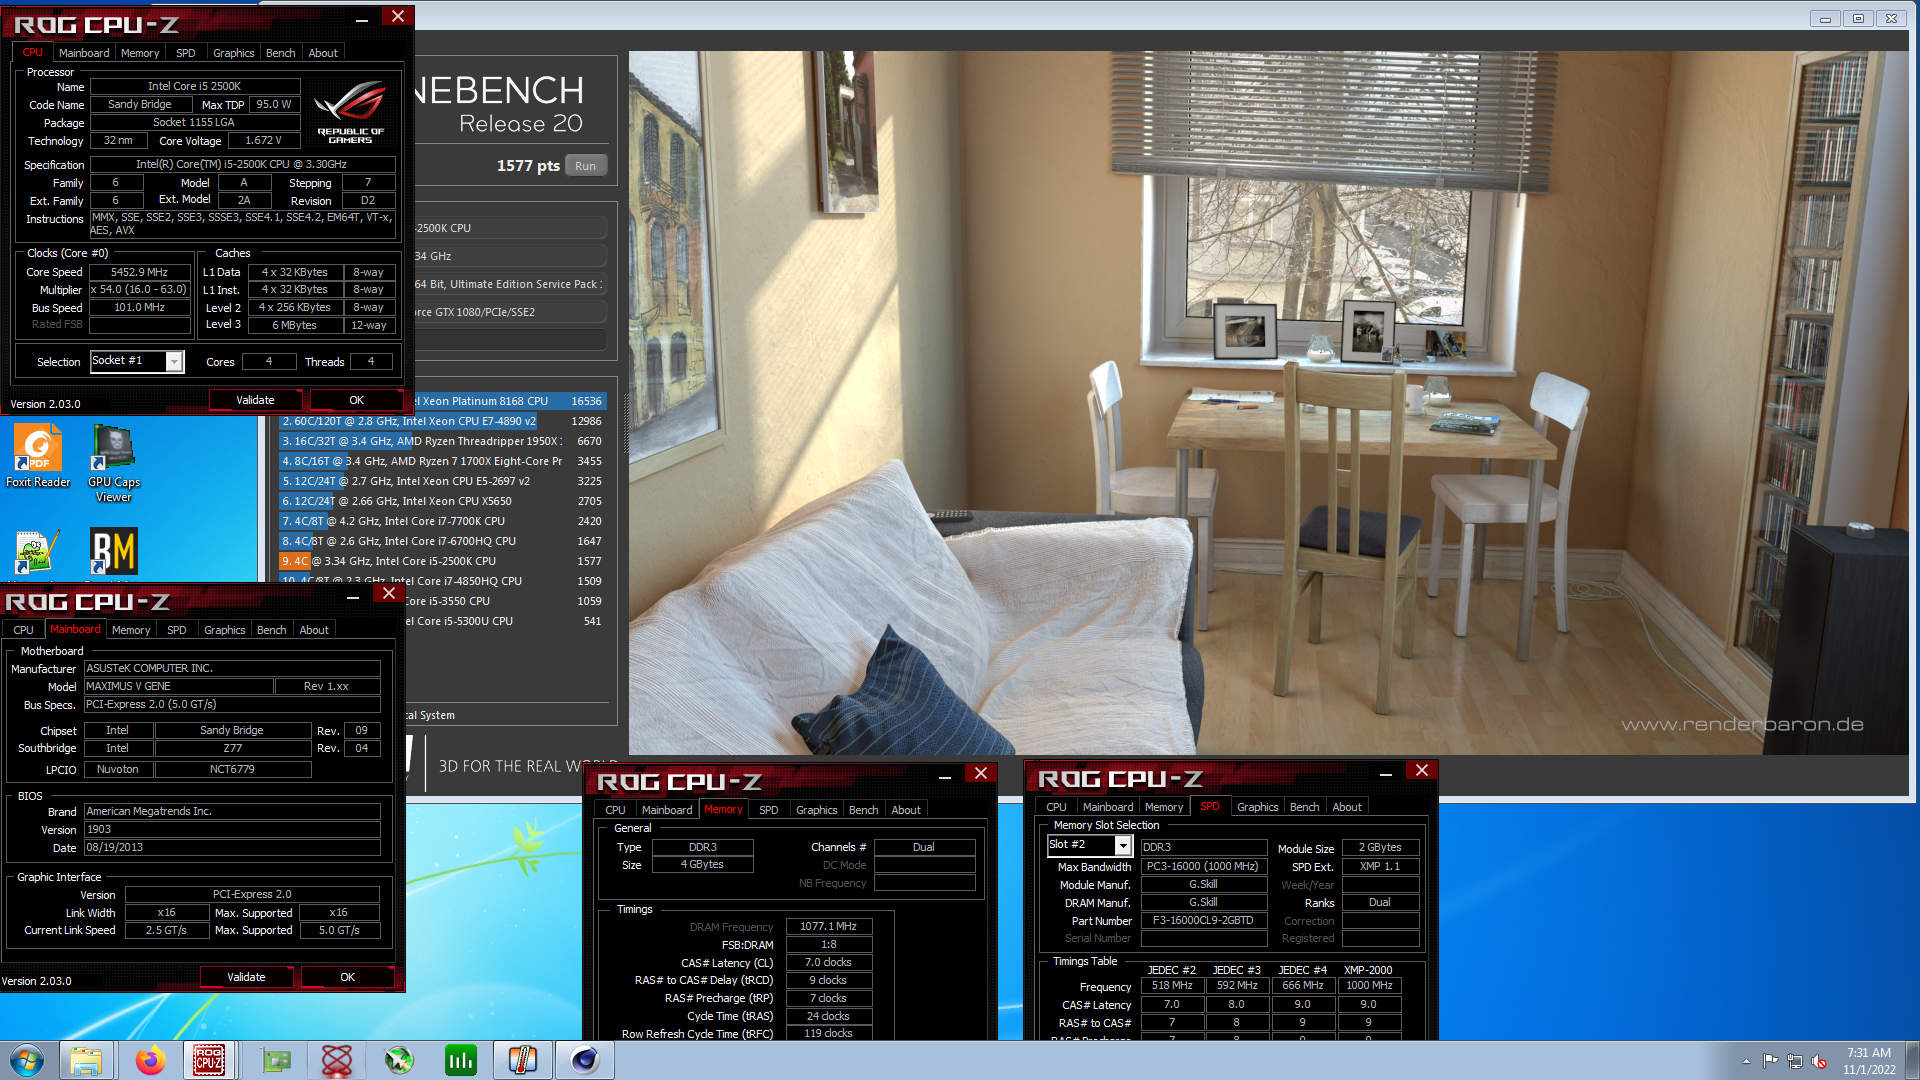1920x1080 pixels.
Task: Click the Show Desktop strip in the taskbar
Action: [1913, 1060]
